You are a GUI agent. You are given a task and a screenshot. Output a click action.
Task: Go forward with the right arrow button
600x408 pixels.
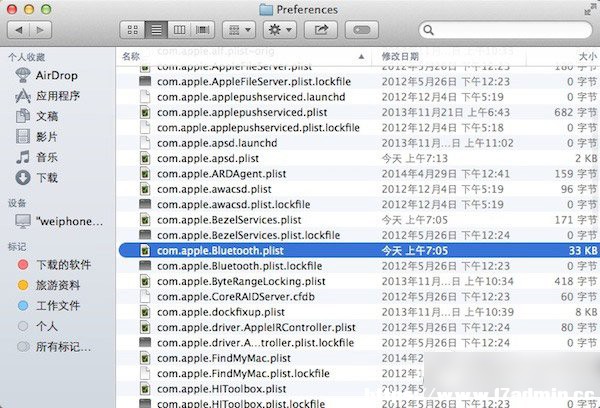41,30
